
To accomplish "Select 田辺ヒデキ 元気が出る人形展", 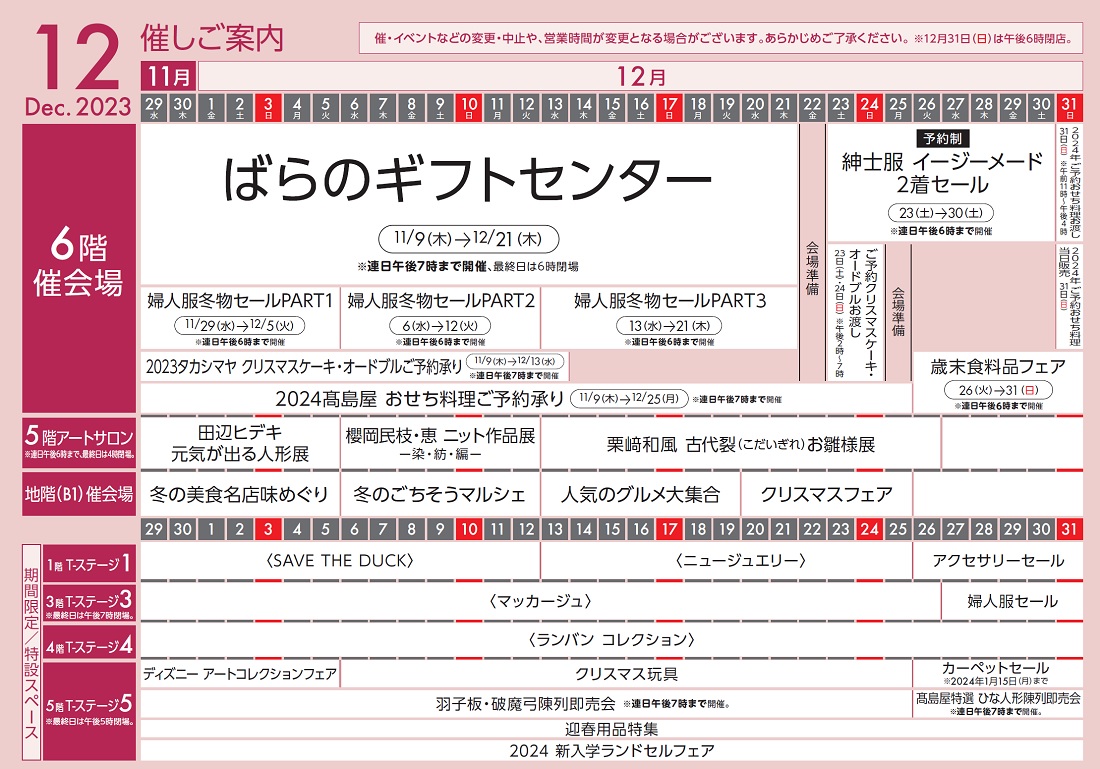I will point(240,443).
